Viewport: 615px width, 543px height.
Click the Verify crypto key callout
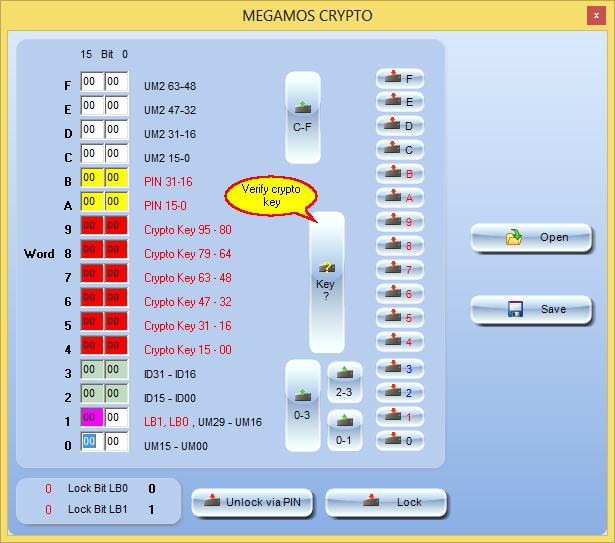[271, 196]
